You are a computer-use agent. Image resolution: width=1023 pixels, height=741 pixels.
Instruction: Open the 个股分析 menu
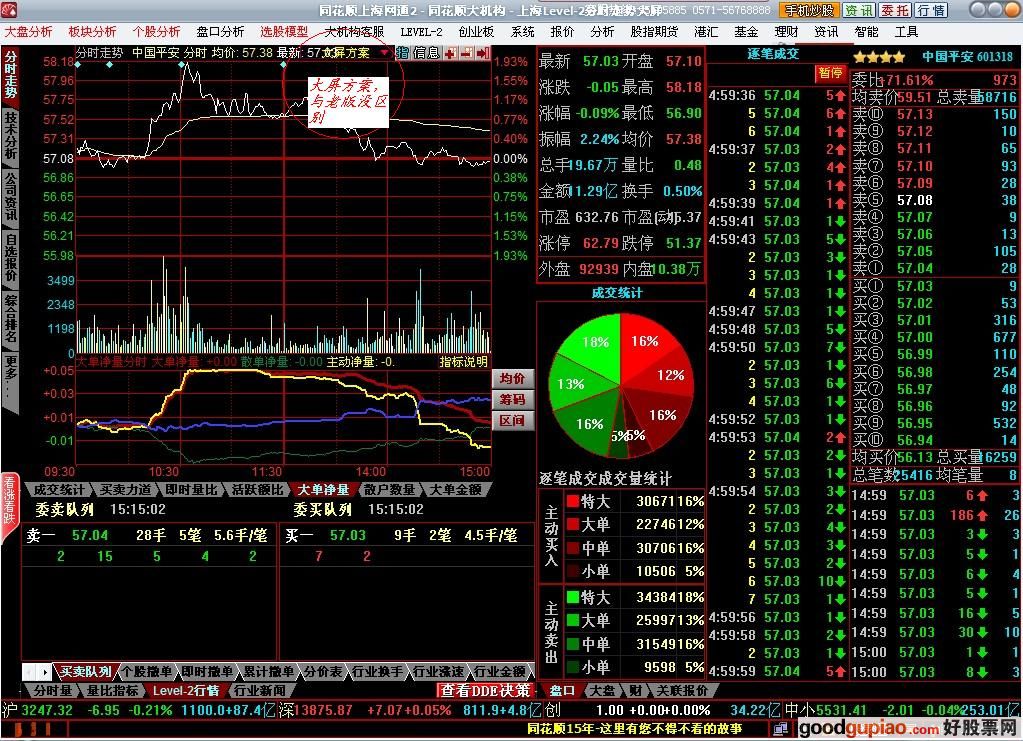tap(156, 31)
